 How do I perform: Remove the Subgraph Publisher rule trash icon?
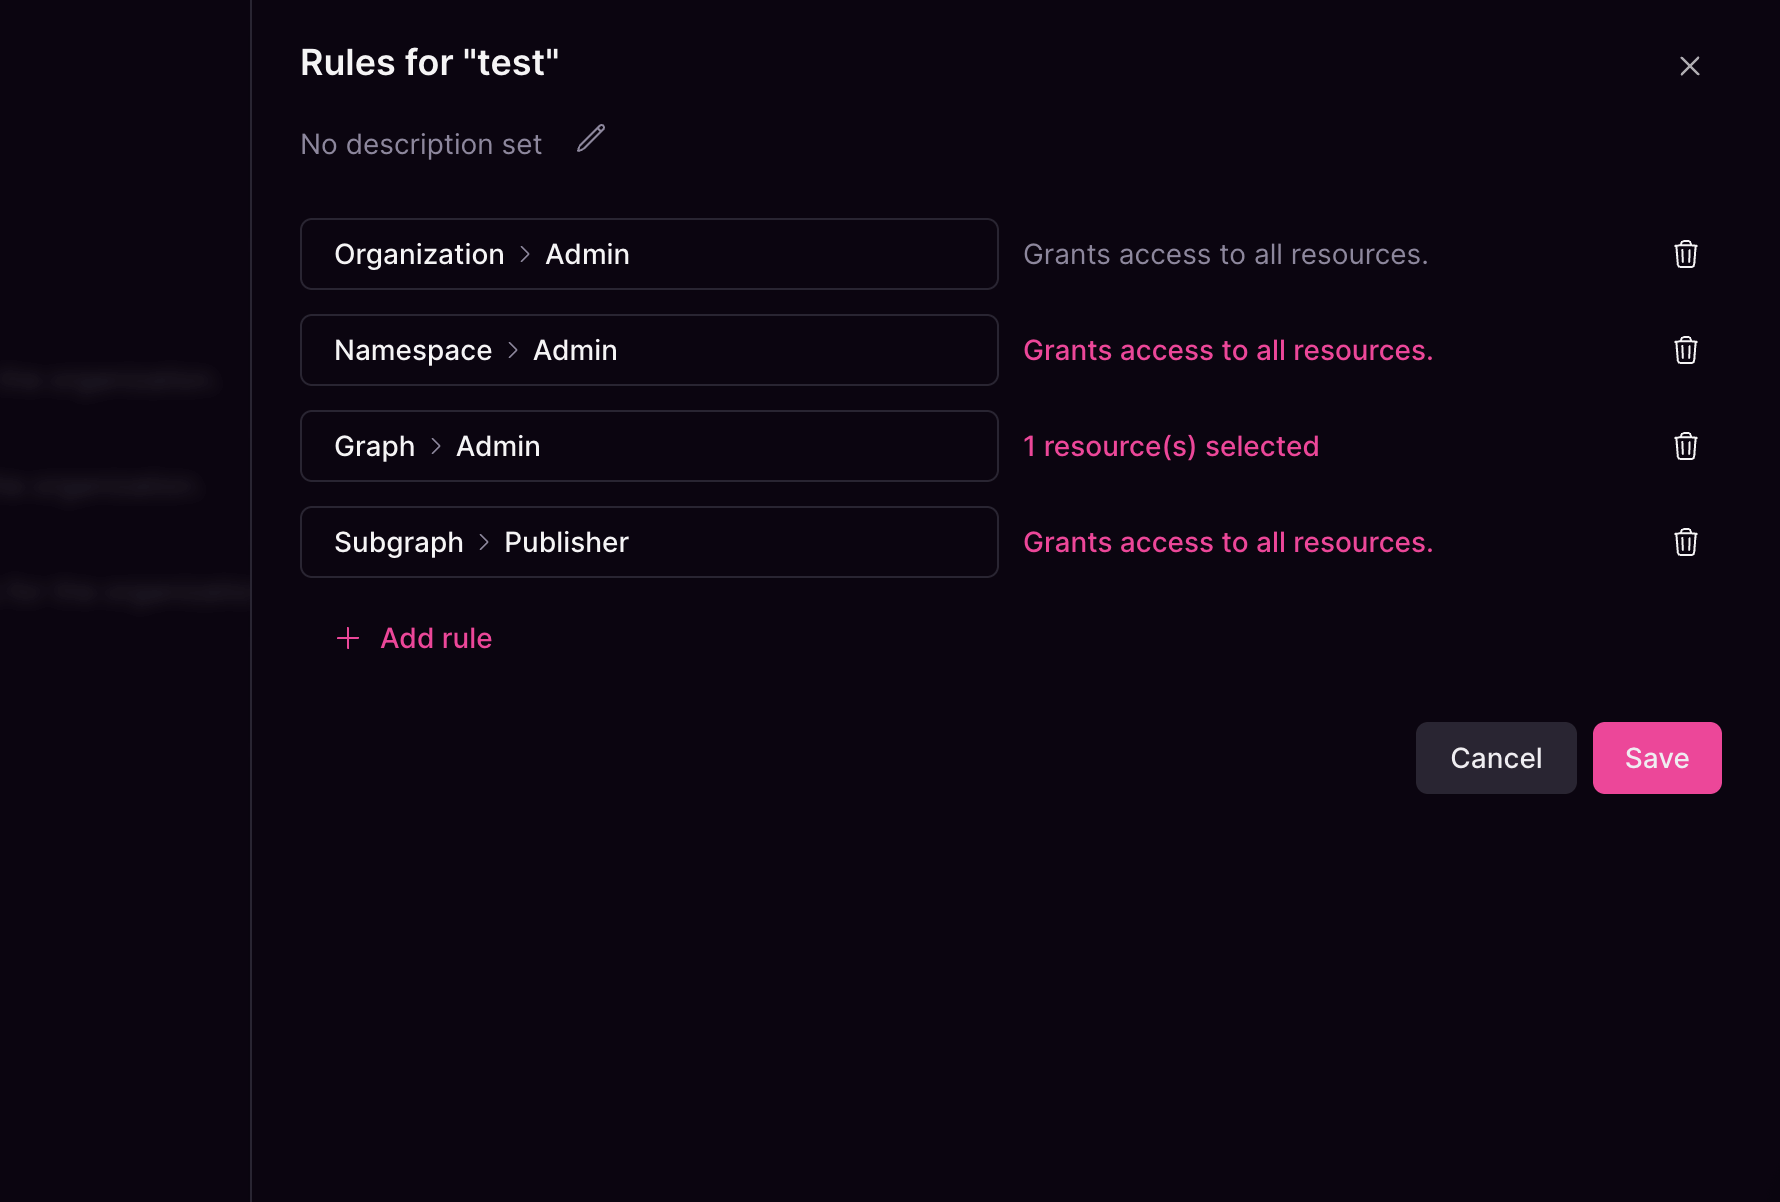point(1685,542)
